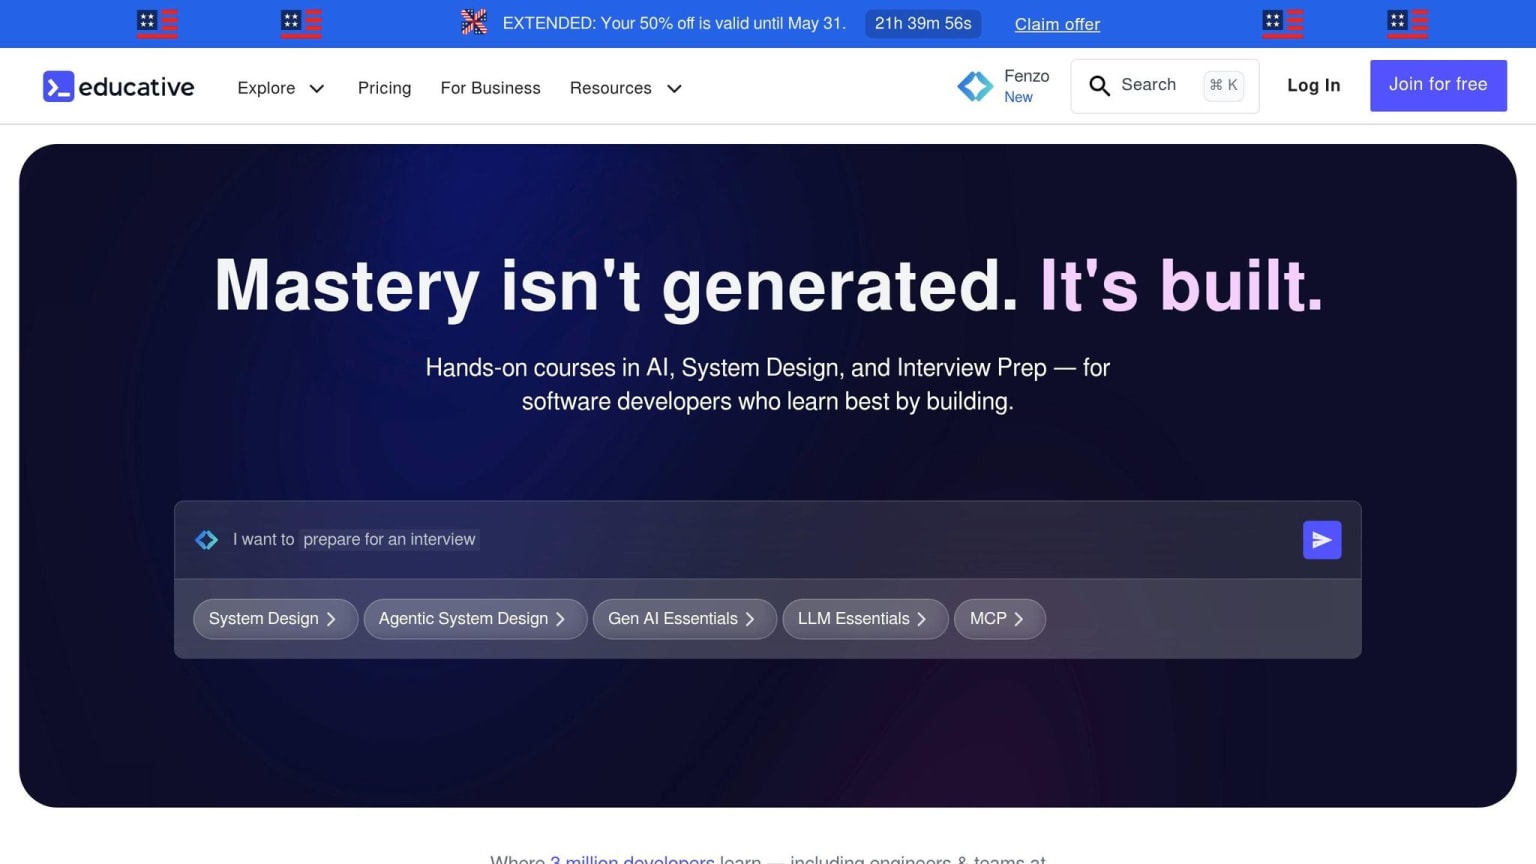Open the Pricing page
The height and width of the screenshot is (864, 1536).
[384, 88]
